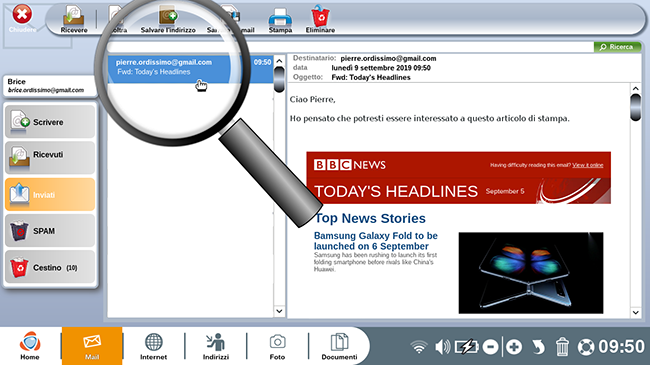This screenshot has height=365, width=650.
Task: Click the Ricerca search button
Action: pos(617,47)
